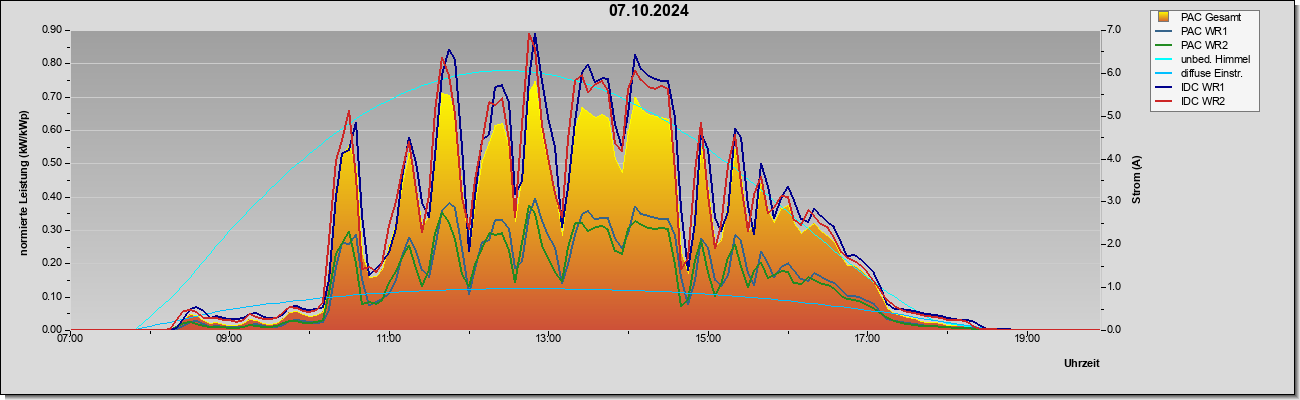Click the 15:00 time axis label
Screen dimensions: 1300x400
pos(708,339)
